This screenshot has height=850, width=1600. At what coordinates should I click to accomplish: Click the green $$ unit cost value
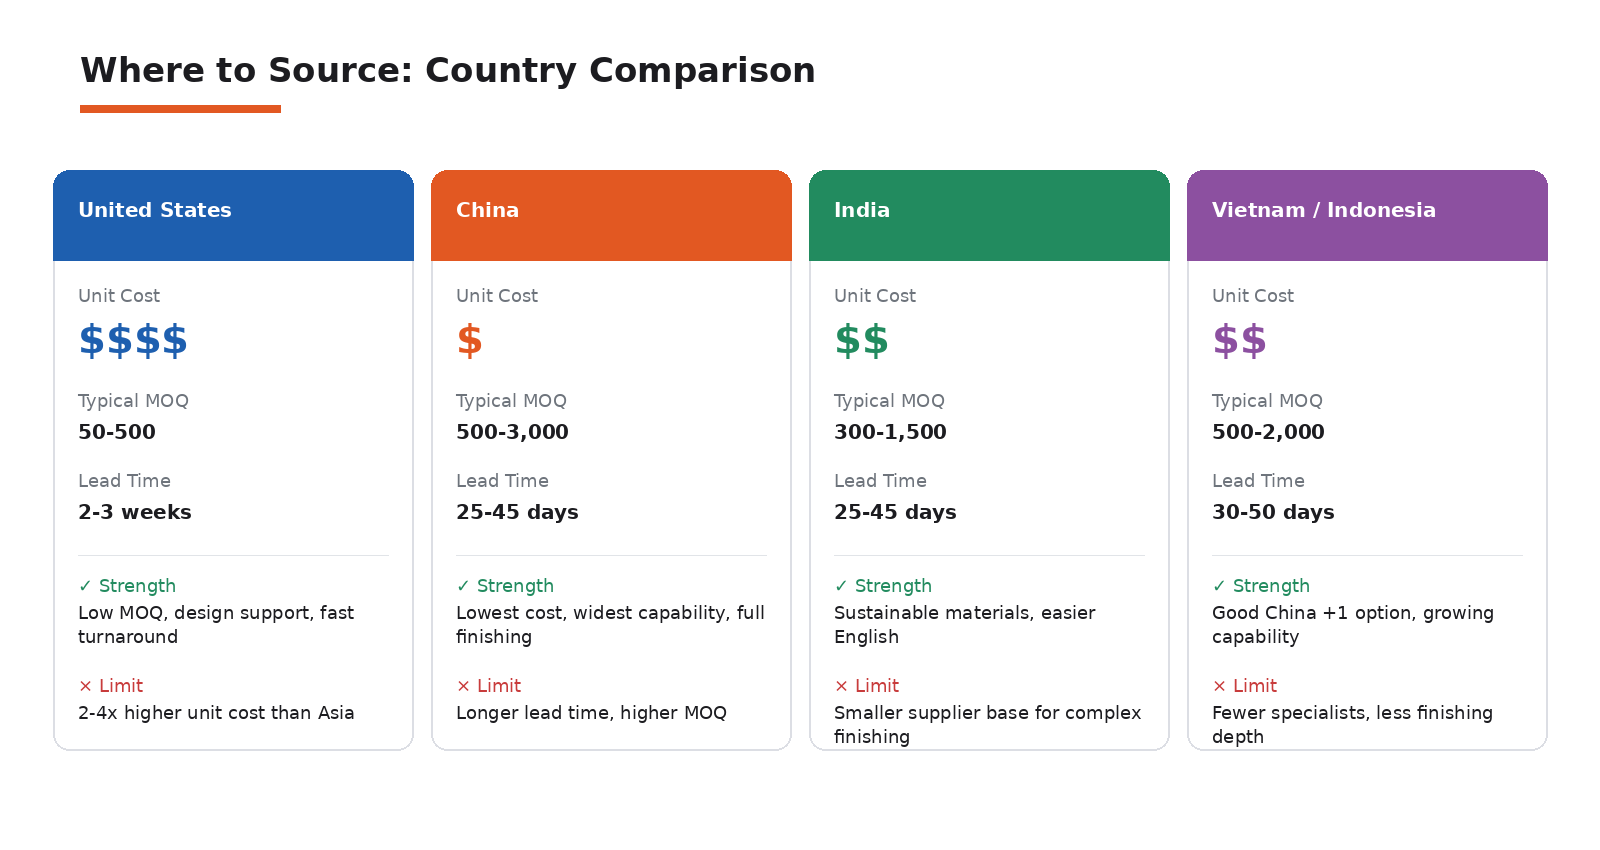click(861, 341)
